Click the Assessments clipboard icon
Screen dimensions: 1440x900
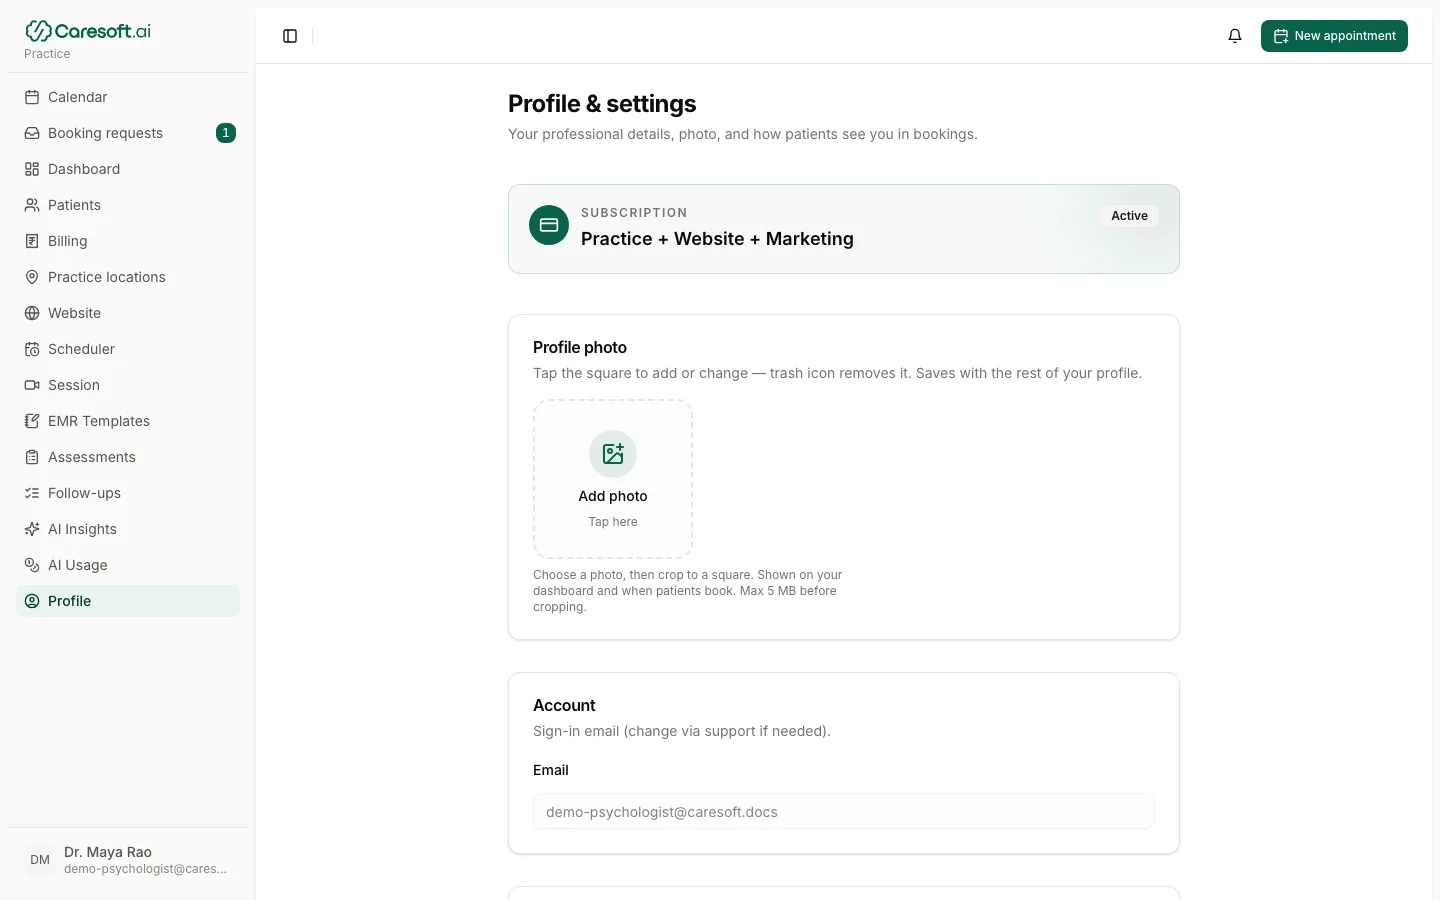(x=32, y=457)
